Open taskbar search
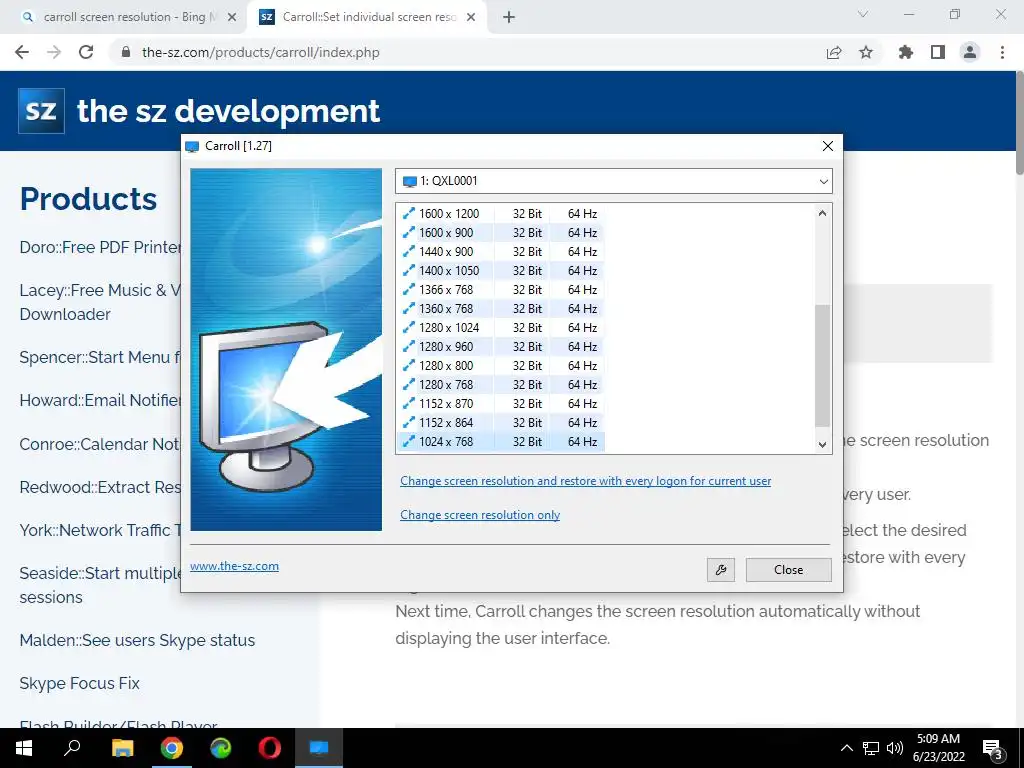 pos(72,748)
